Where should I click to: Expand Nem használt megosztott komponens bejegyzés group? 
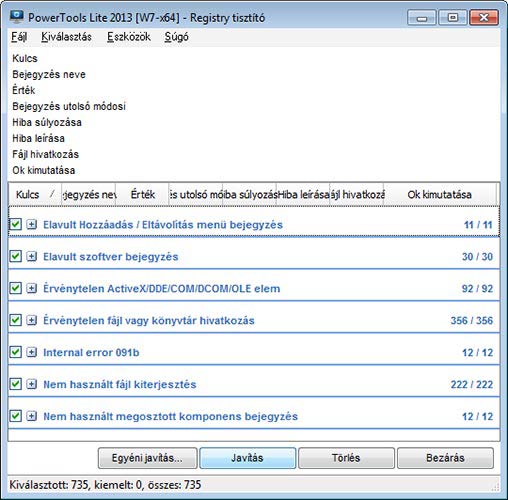[32, 416]
